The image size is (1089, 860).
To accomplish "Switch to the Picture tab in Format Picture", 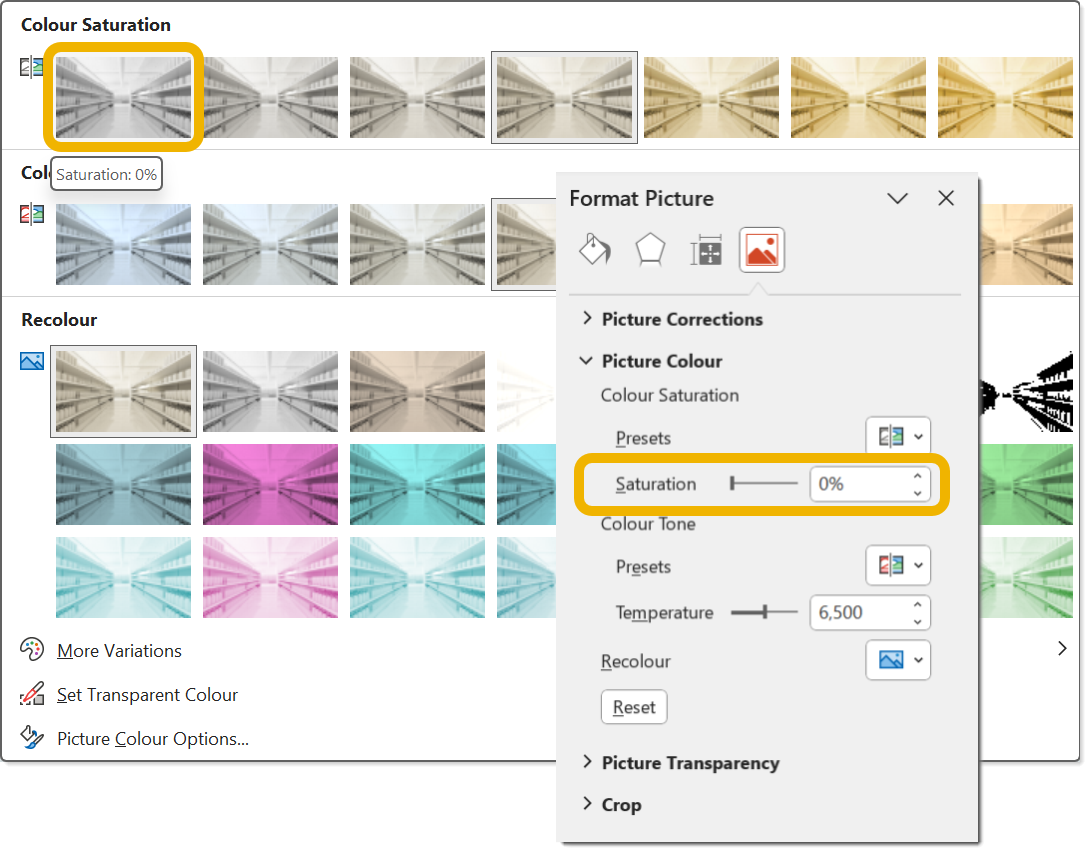I will 763,250.
